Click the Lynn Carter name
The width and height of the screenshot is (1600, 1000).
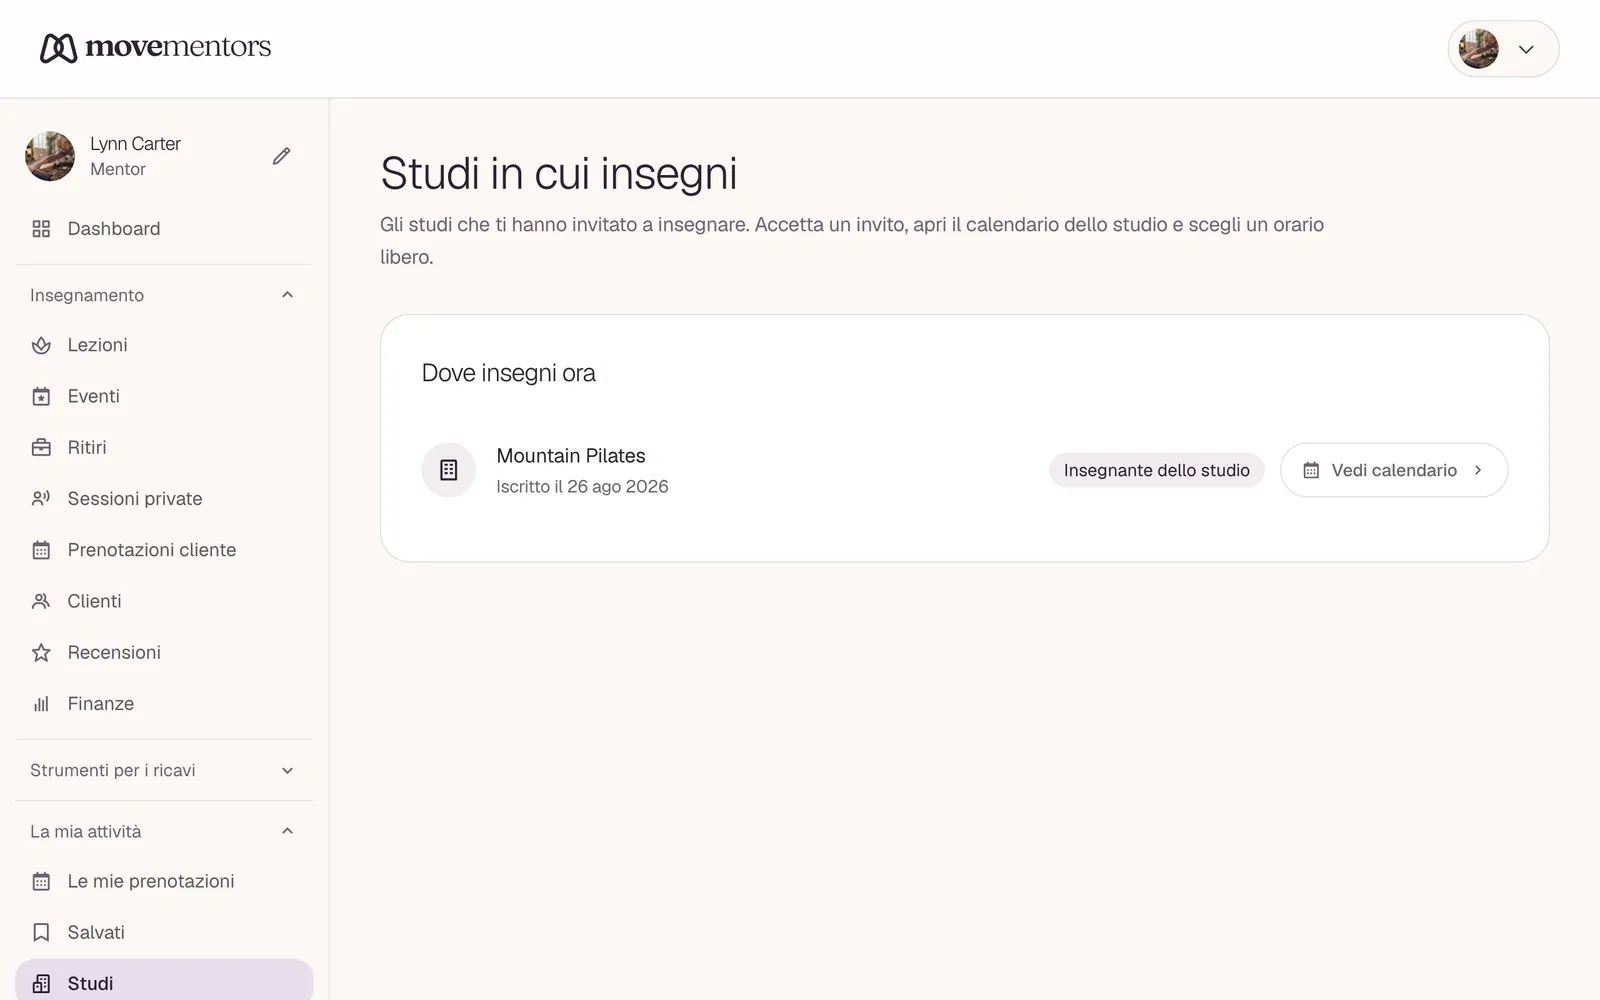[135, 144]
